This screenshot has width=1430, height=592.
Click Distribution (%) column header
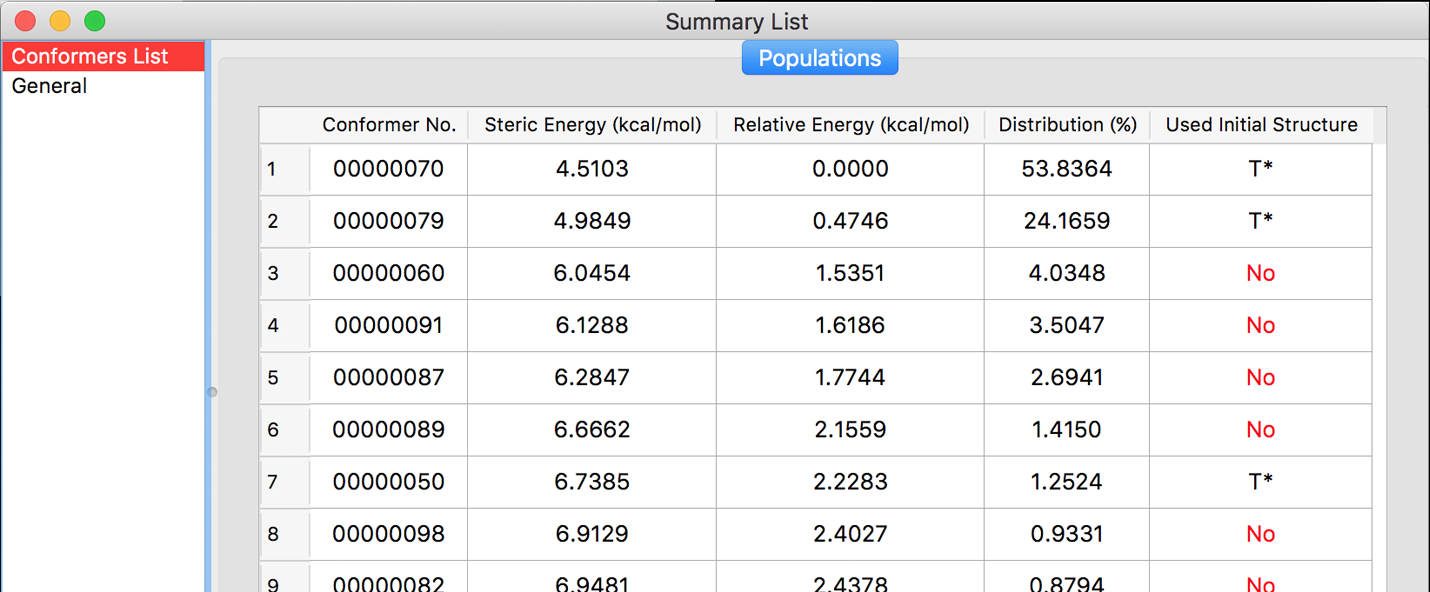point(1067,125)
